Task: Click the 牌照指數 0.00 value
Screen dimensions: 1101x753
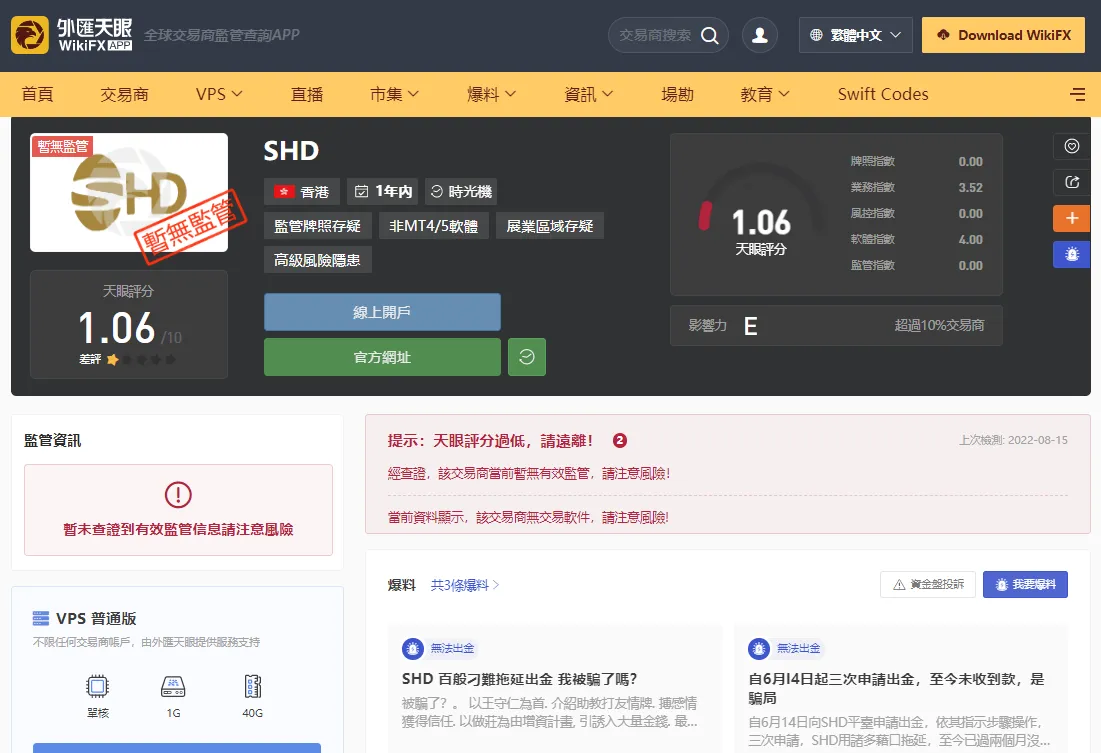Action: point(970,162)
